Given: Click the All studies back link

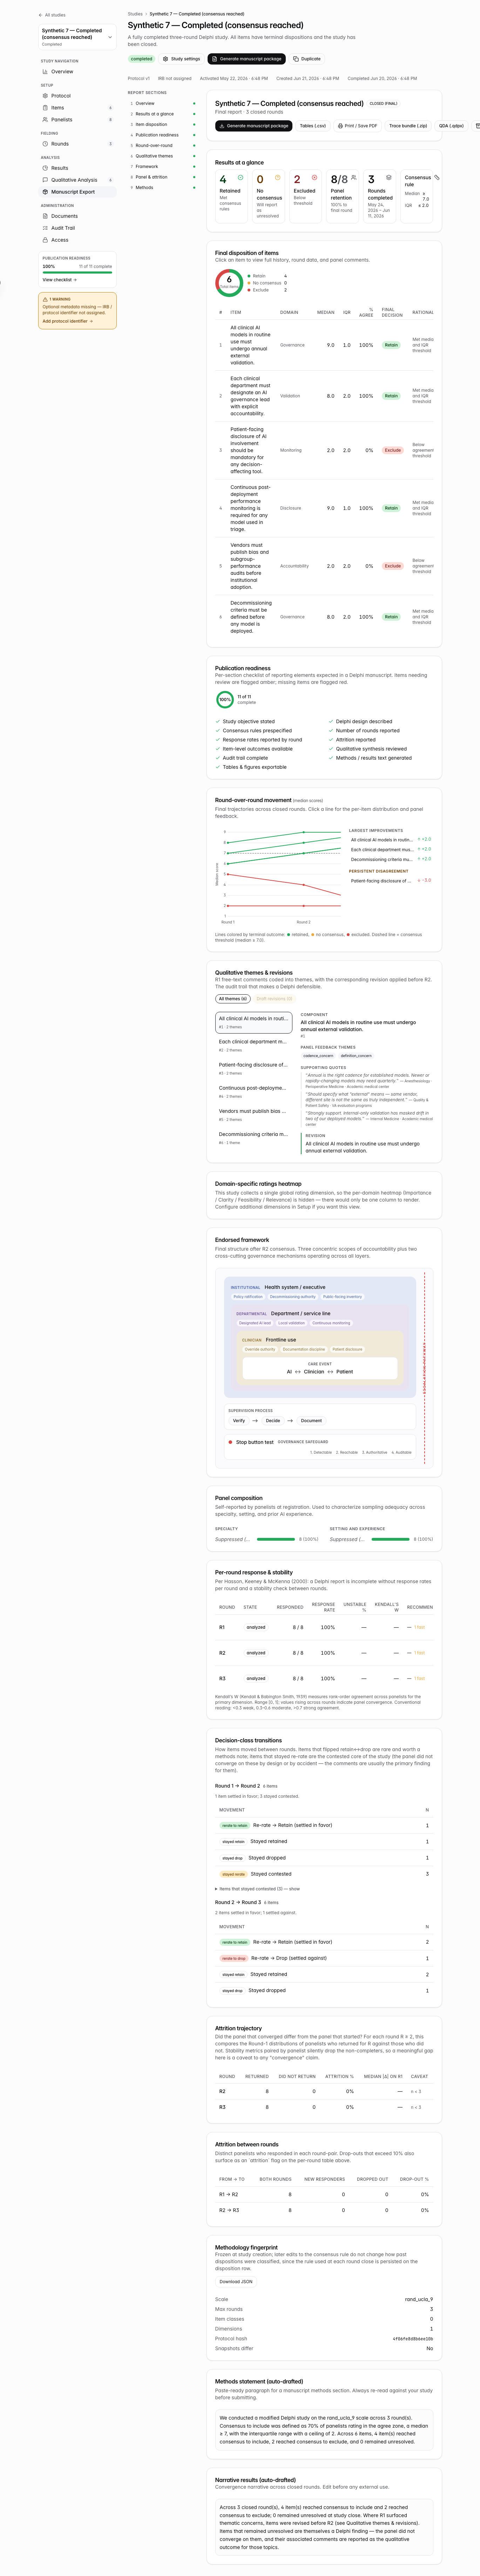Looking at the screenshot, I should (52, 15).
